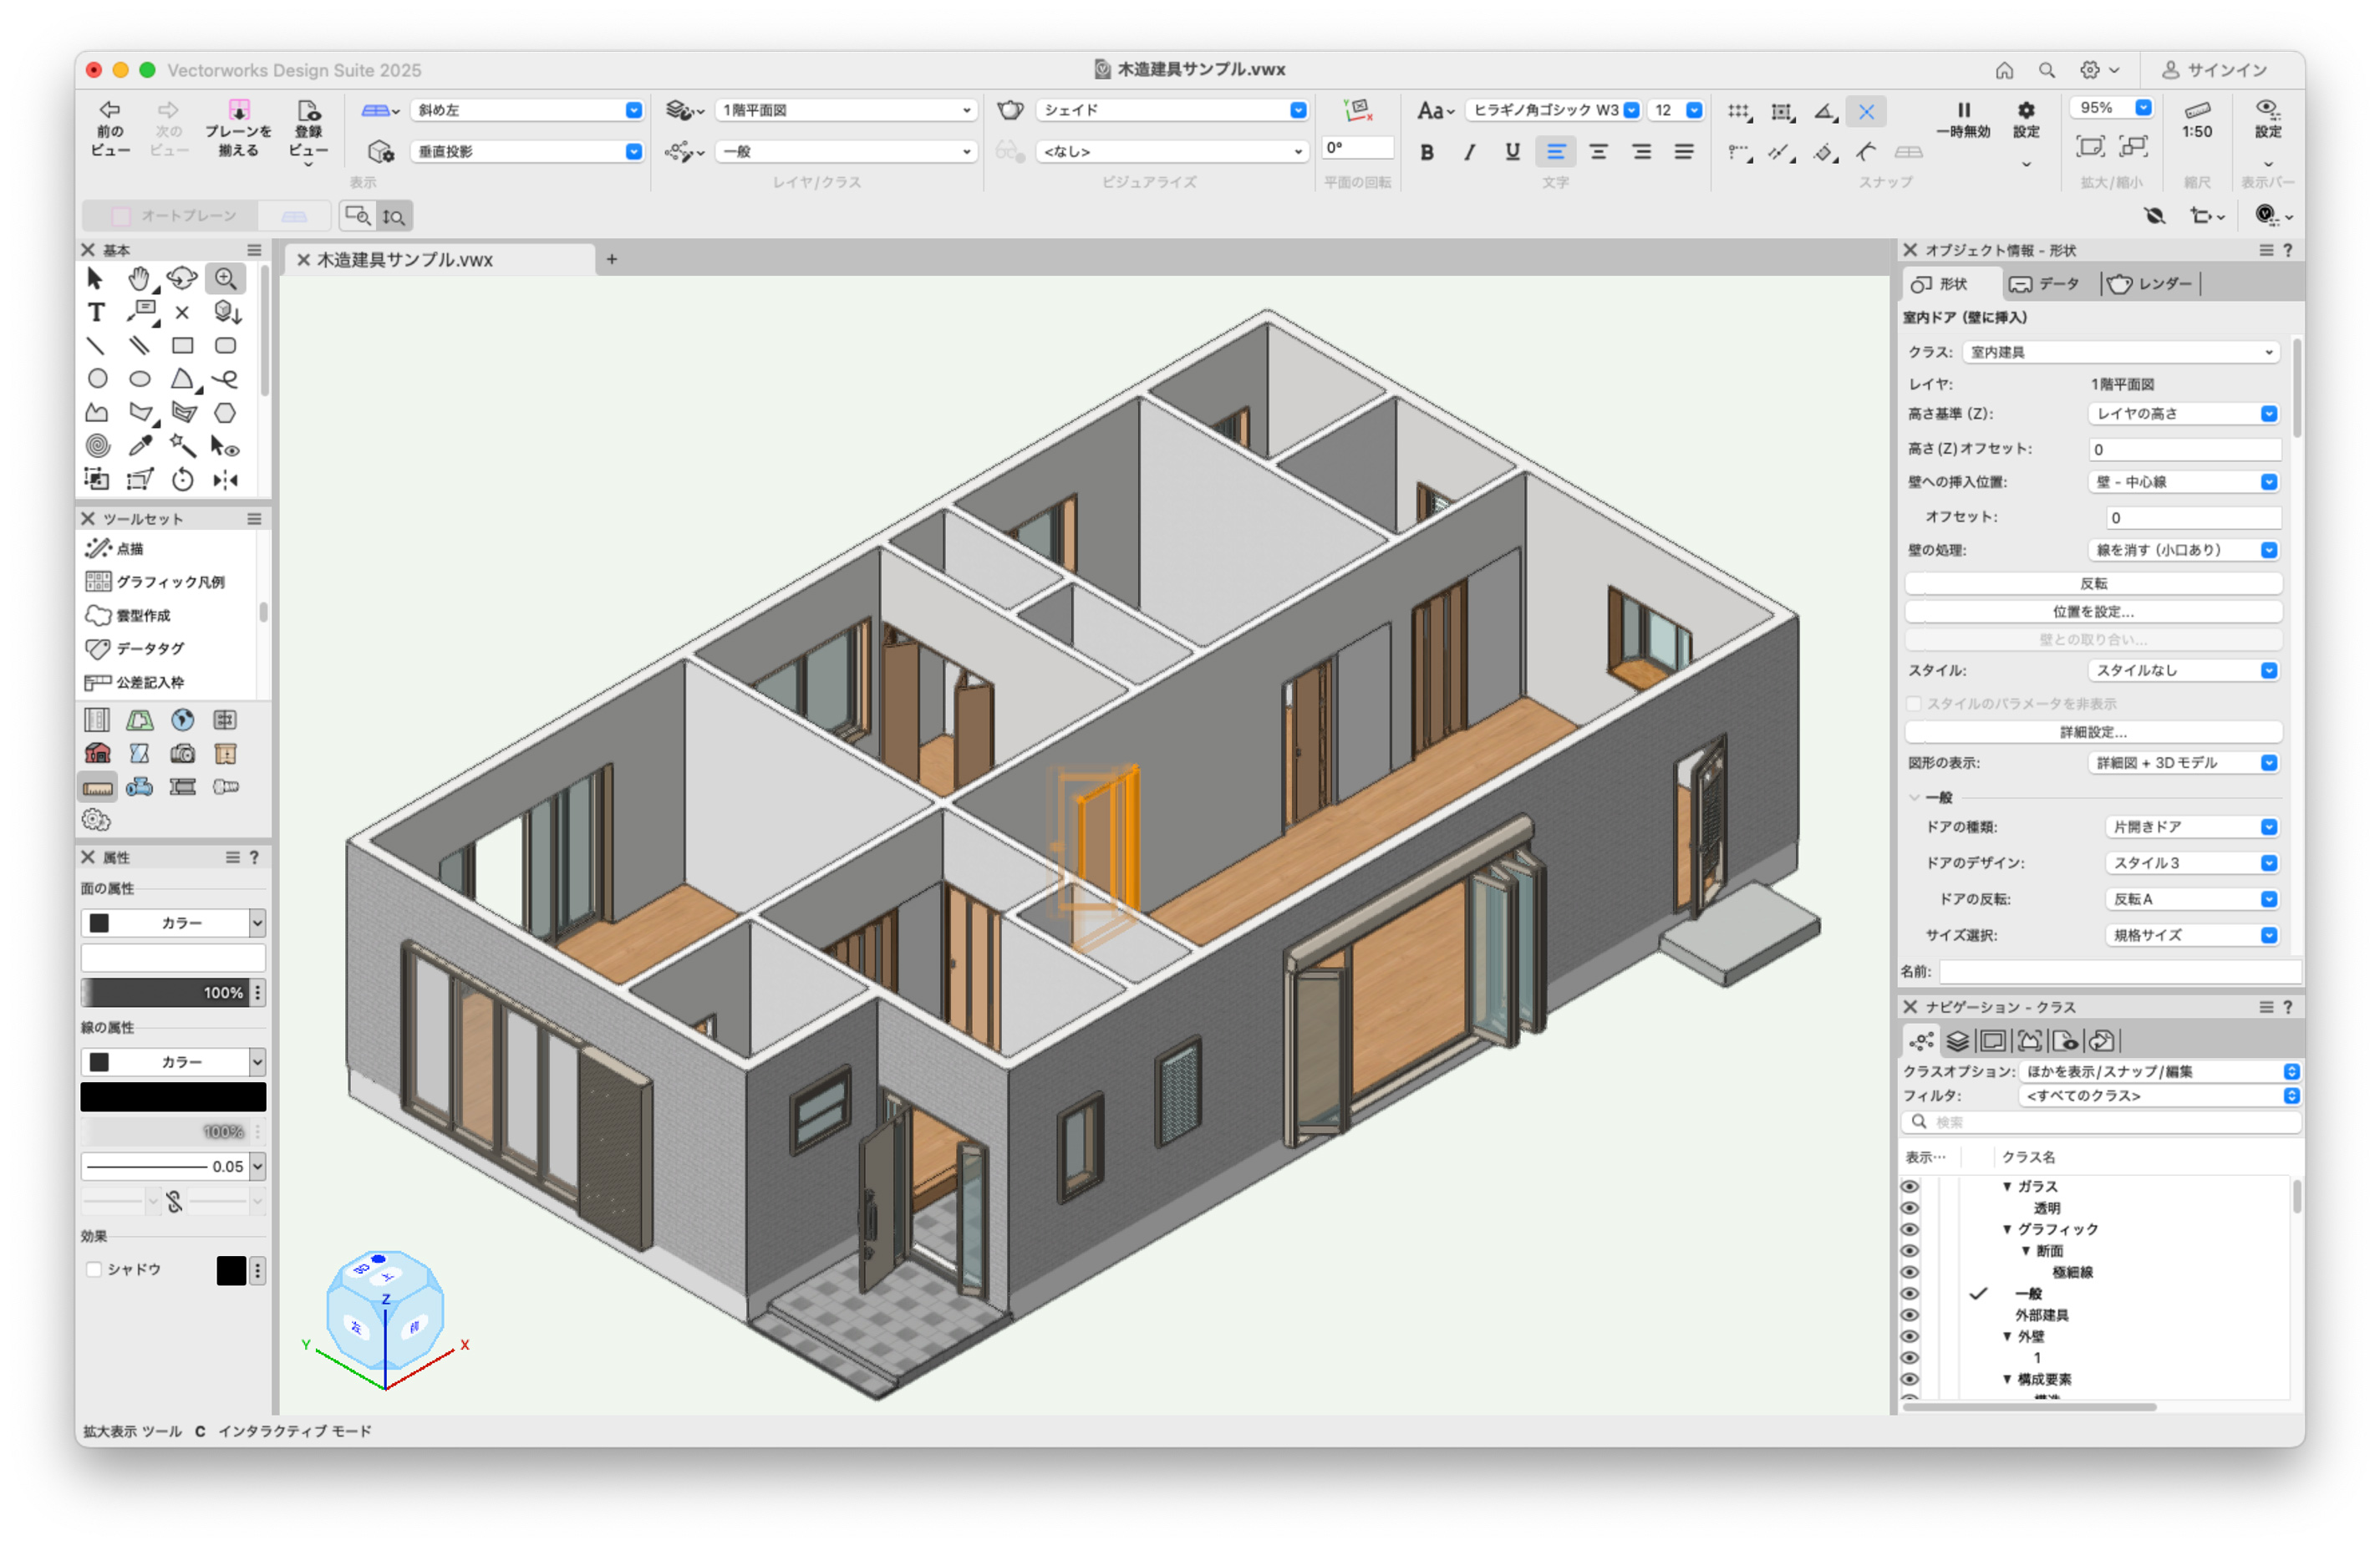This screenshot has width=2380, height=1546.
Task: Click the class 検索 search field
Action: 2100,1122
